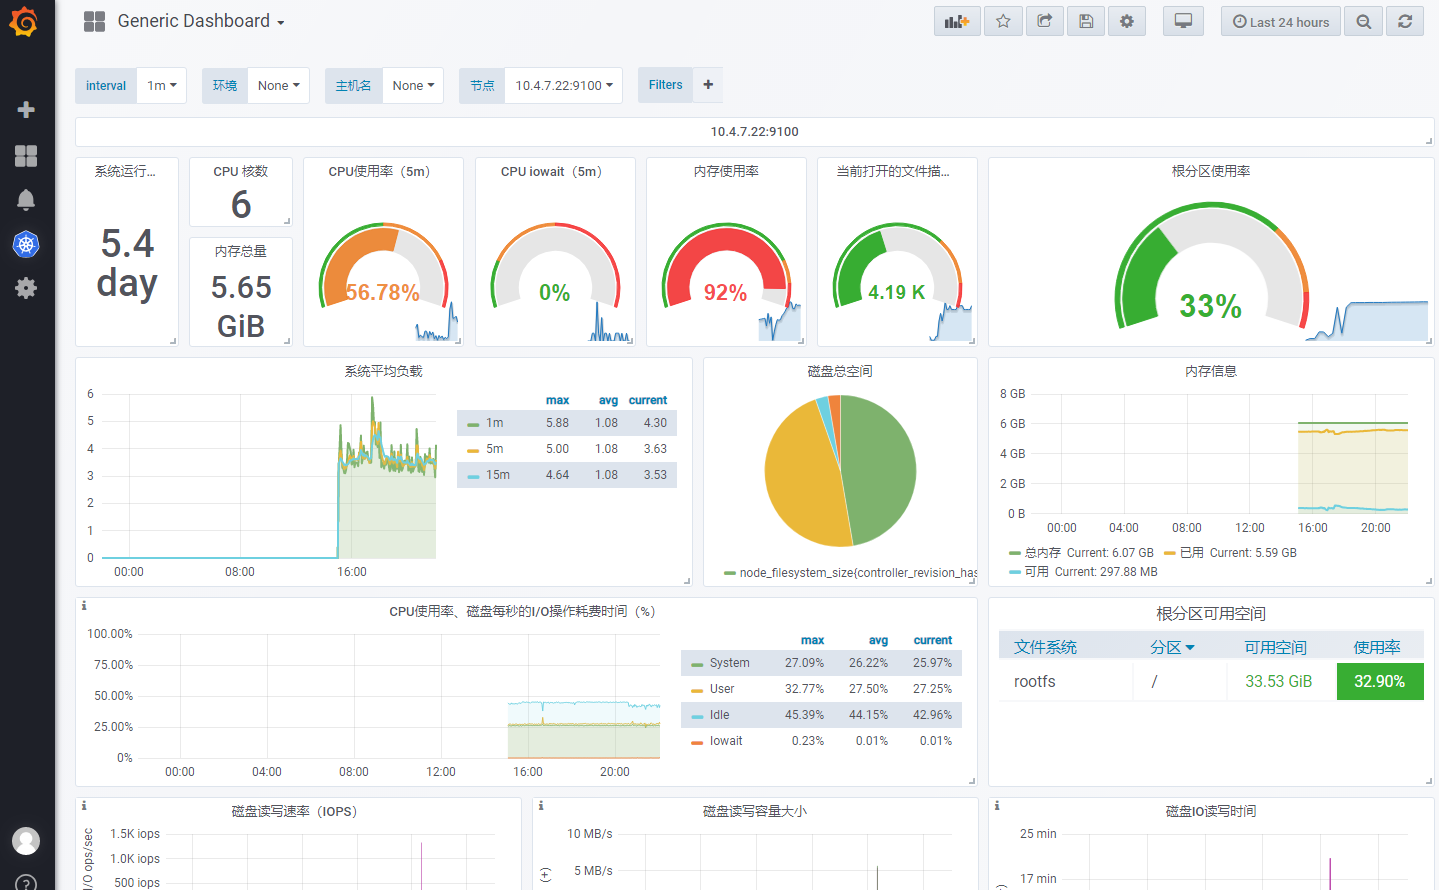1439x890 pixels.
Task: Open the 根分区可用空间 panel title menu
Action: pos(1211,613)
